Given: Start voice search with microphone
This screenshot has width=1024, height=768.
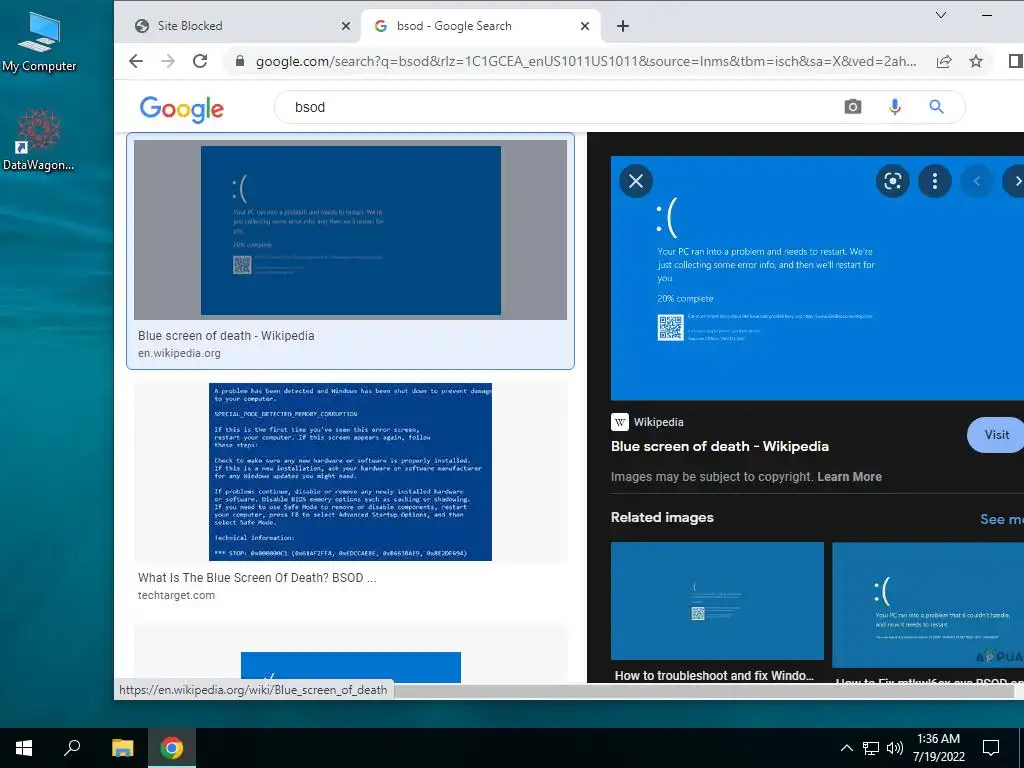Looking at the screenshot, I should pyautogui.click(x=895, y=106).
